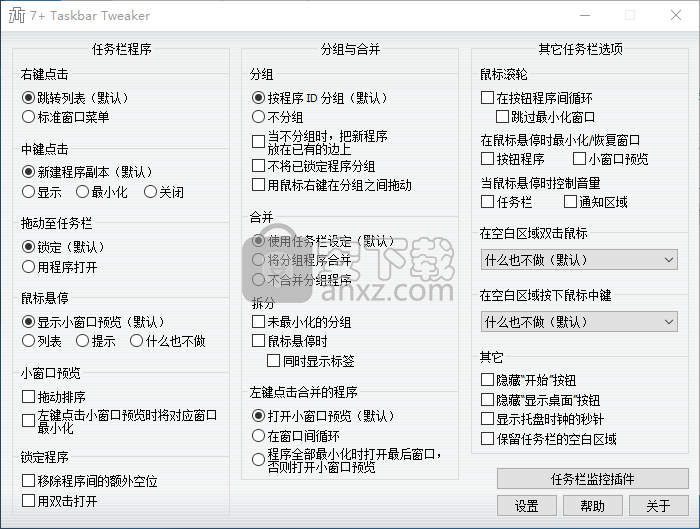Check 隐藏"开始"按钮 option

529,380
